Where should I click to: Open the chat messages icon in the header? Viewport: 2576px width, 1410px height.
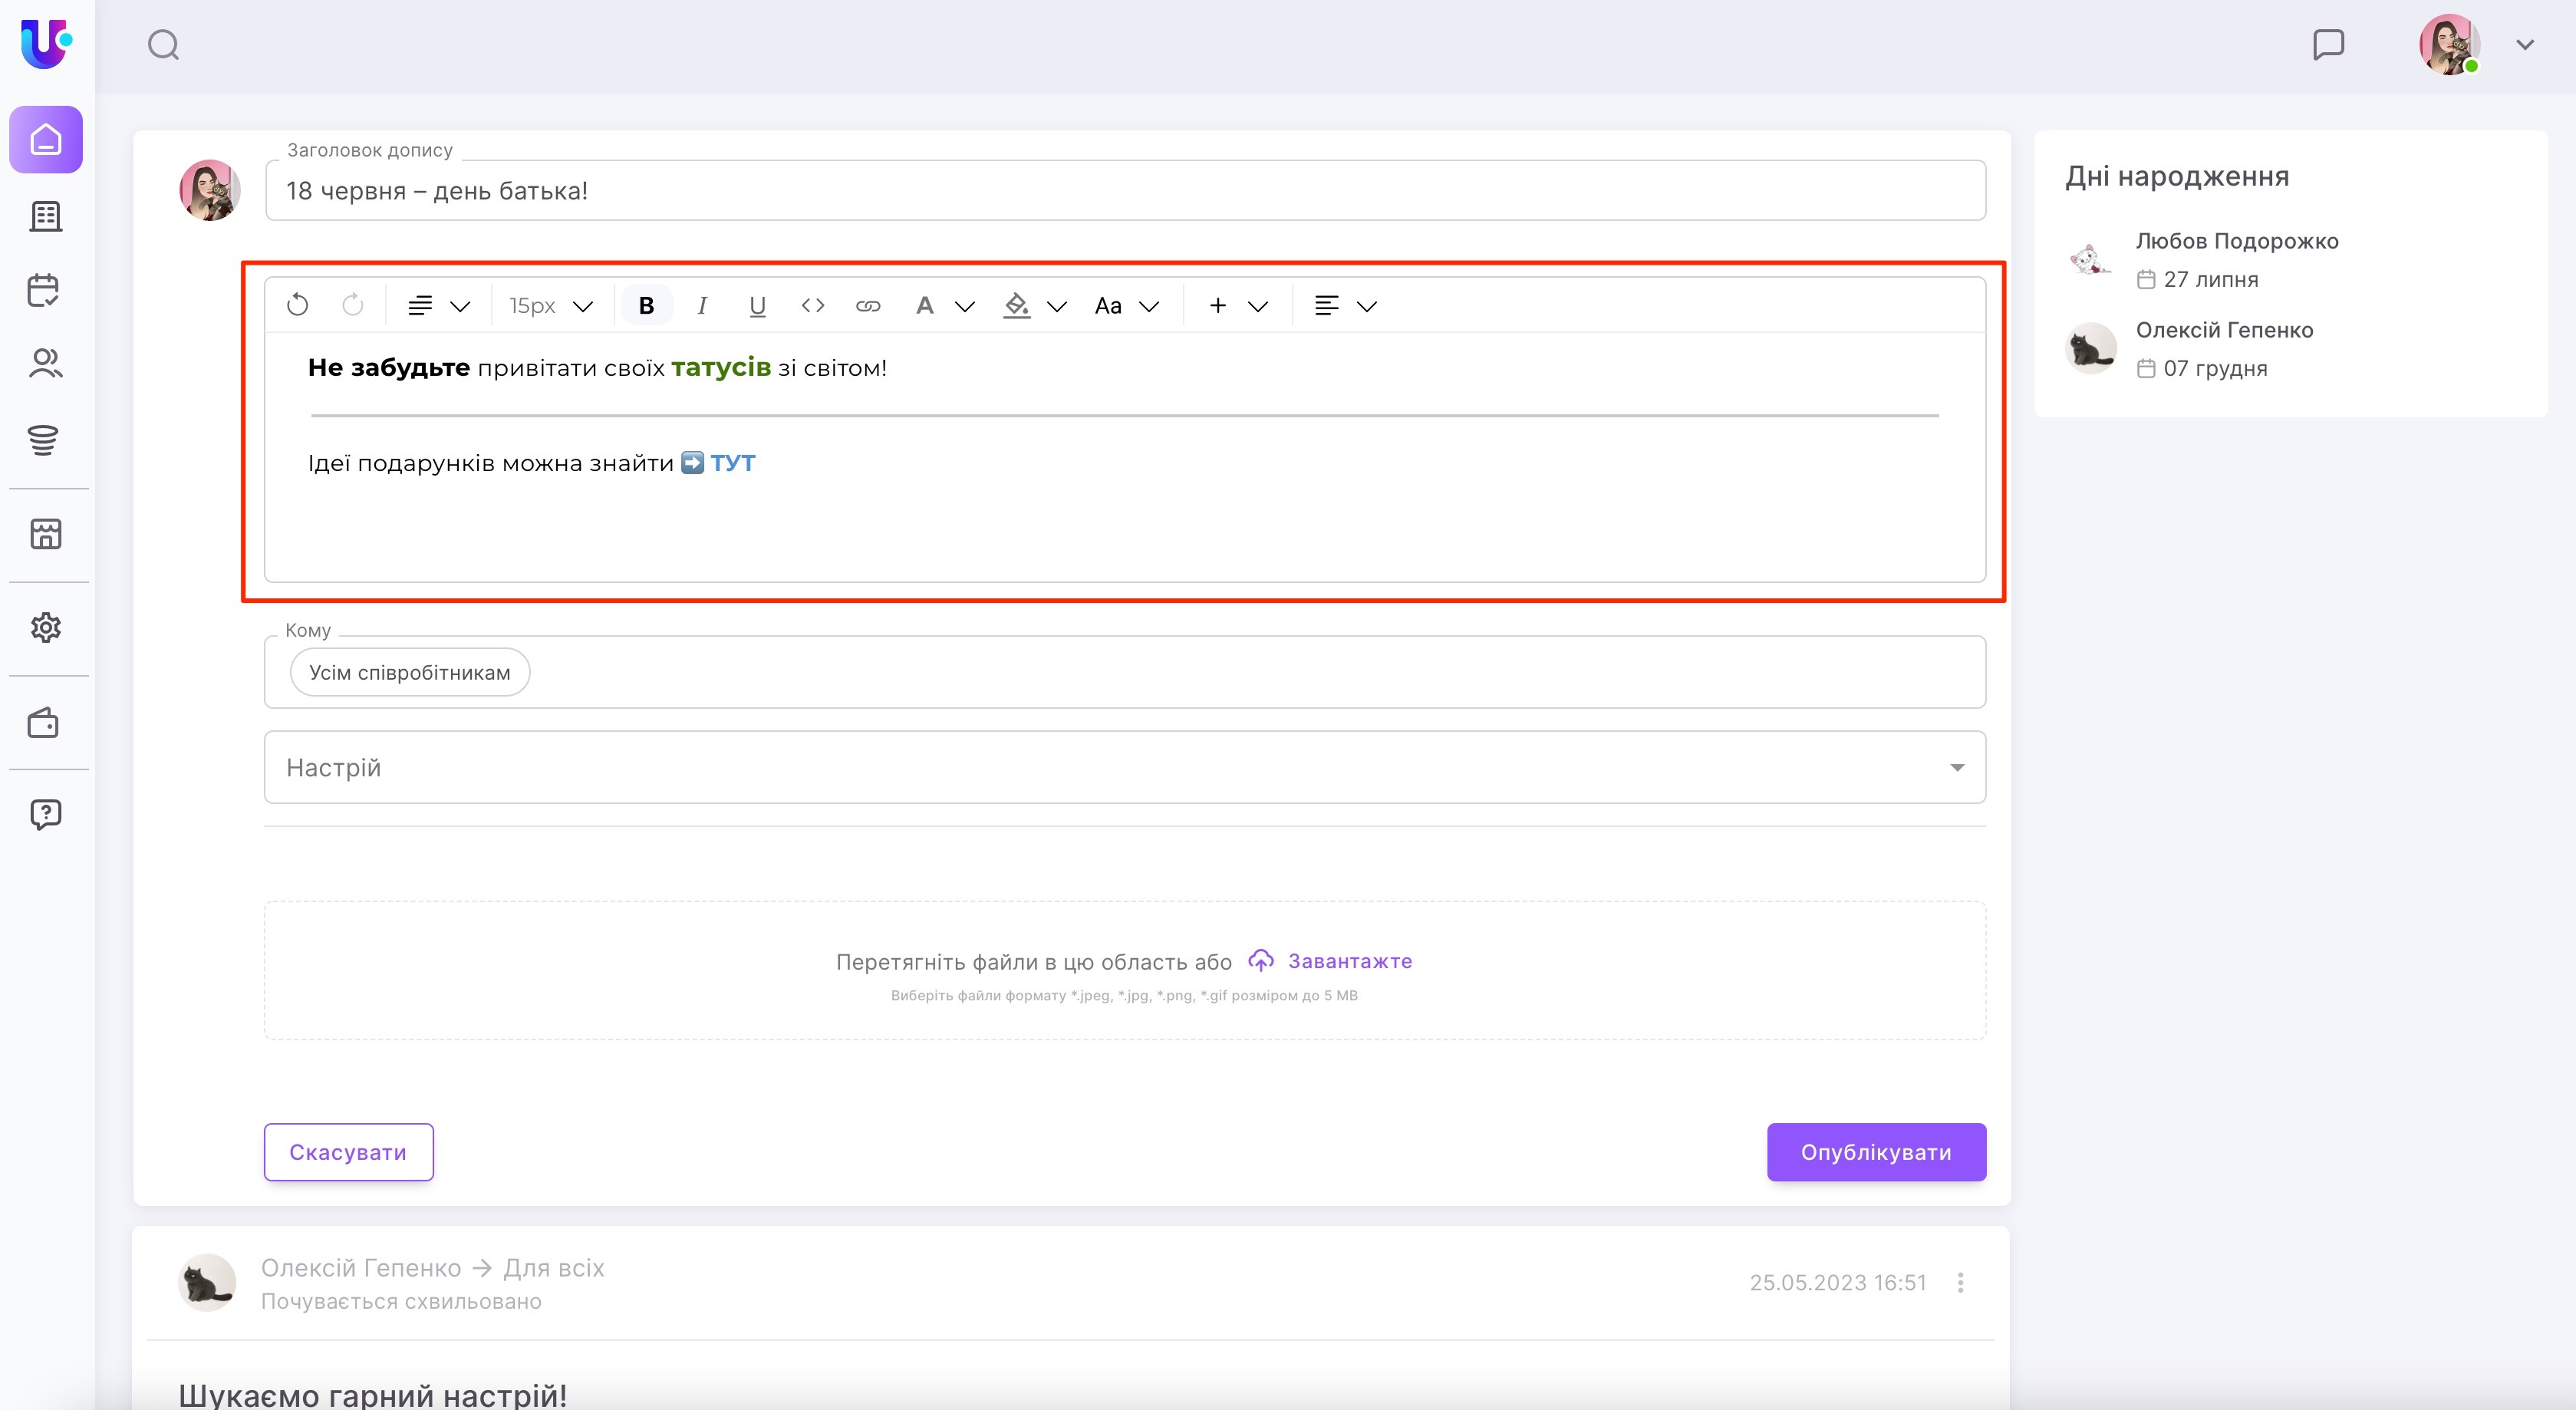2328,44
